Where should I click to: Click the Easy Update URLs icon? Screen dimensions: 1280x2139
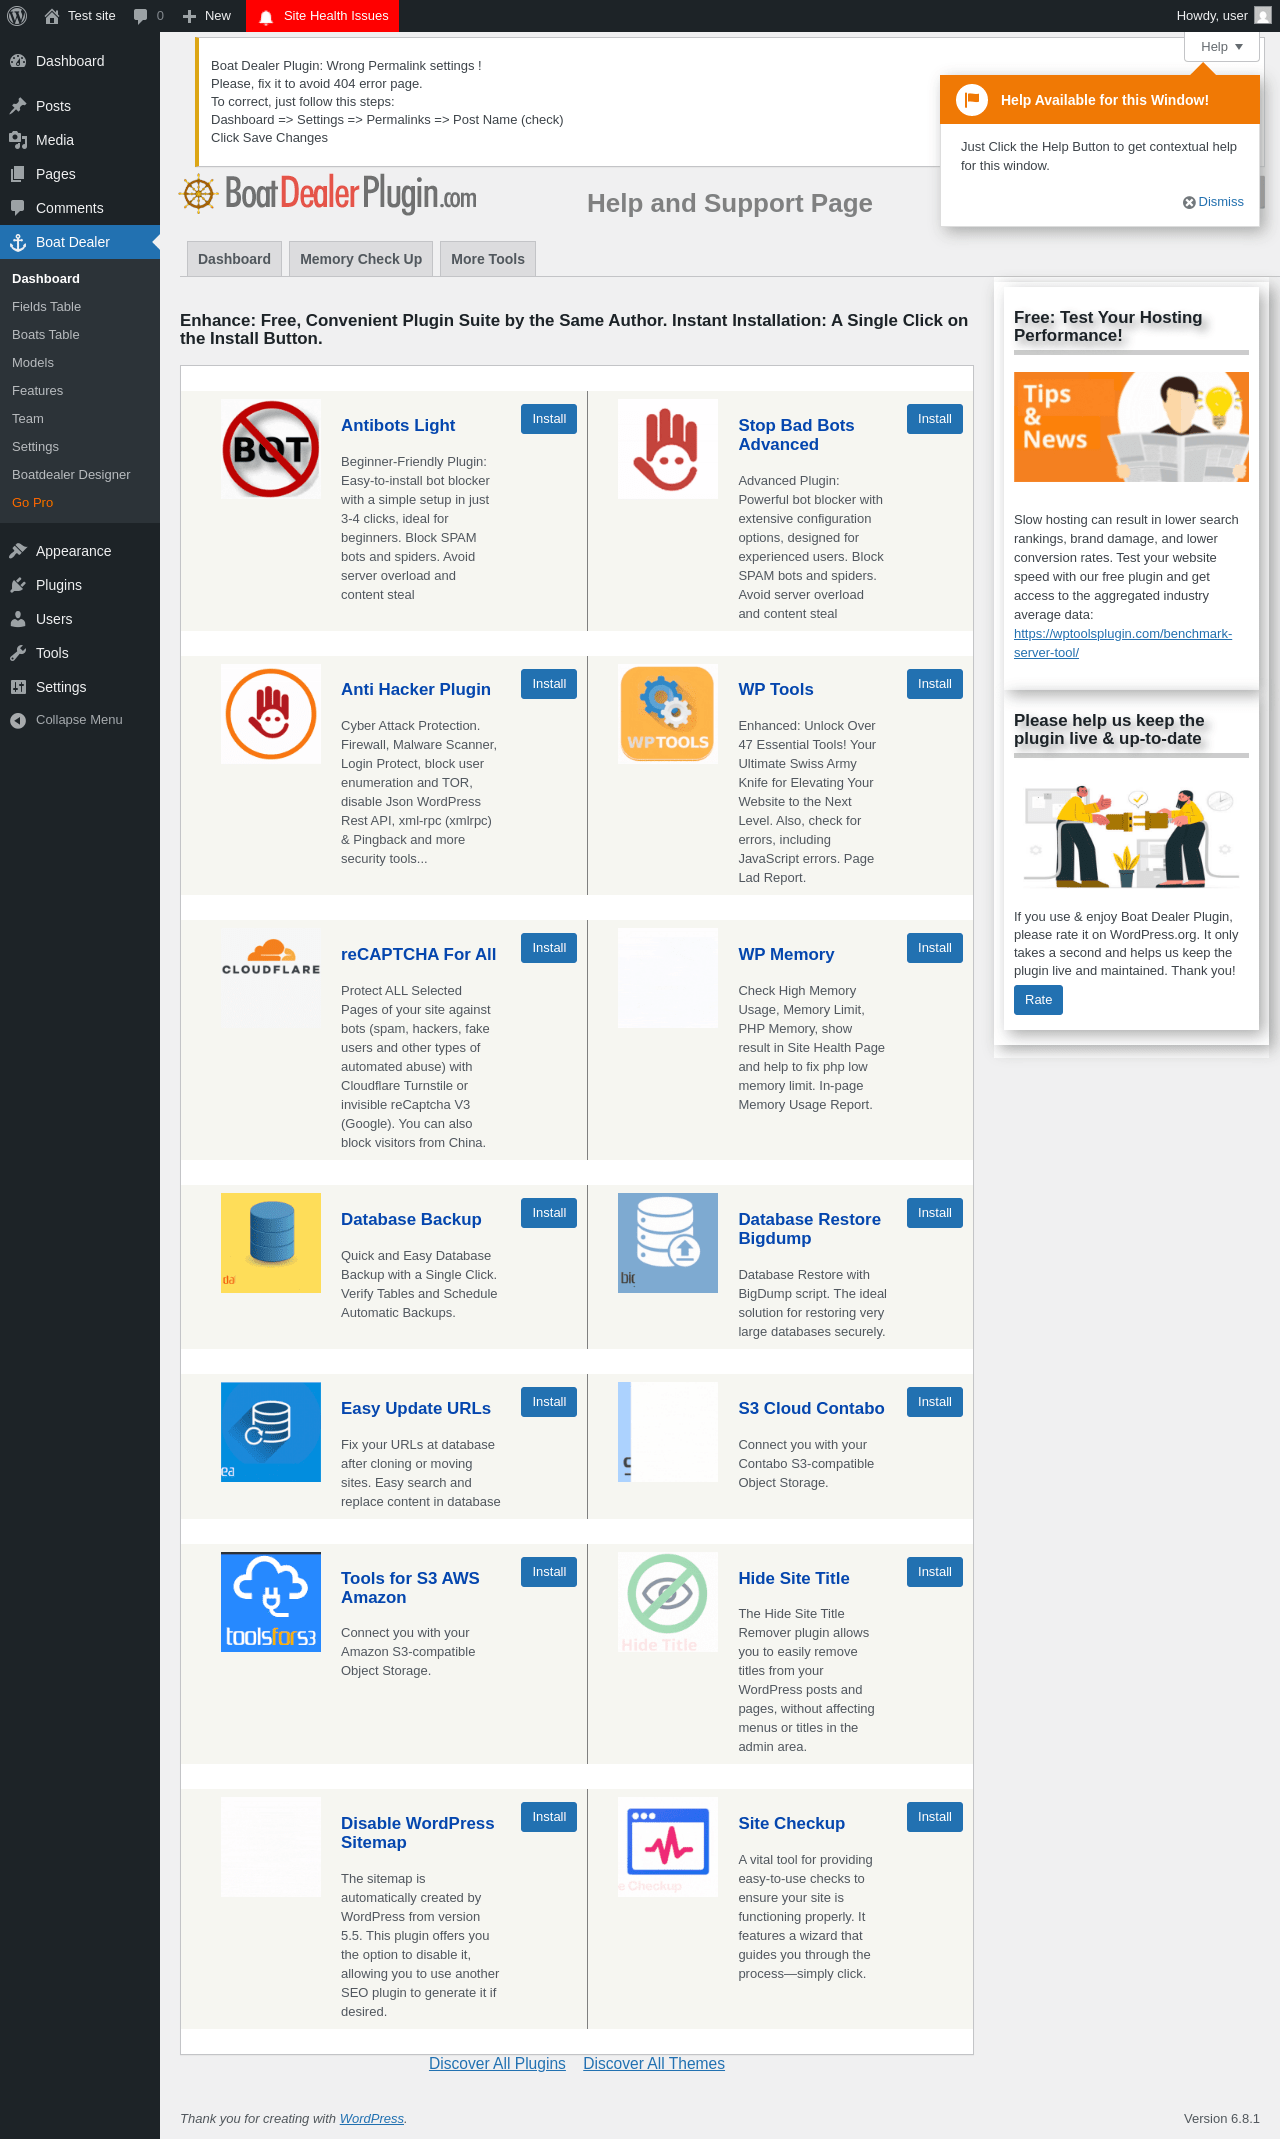click(271, 1432)
